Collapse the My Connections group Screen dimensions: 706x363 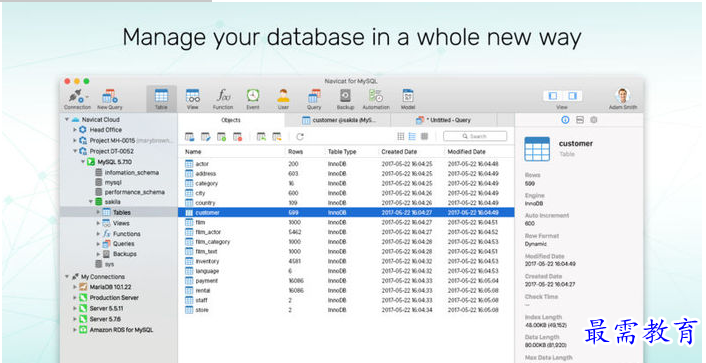coord(67,277)
